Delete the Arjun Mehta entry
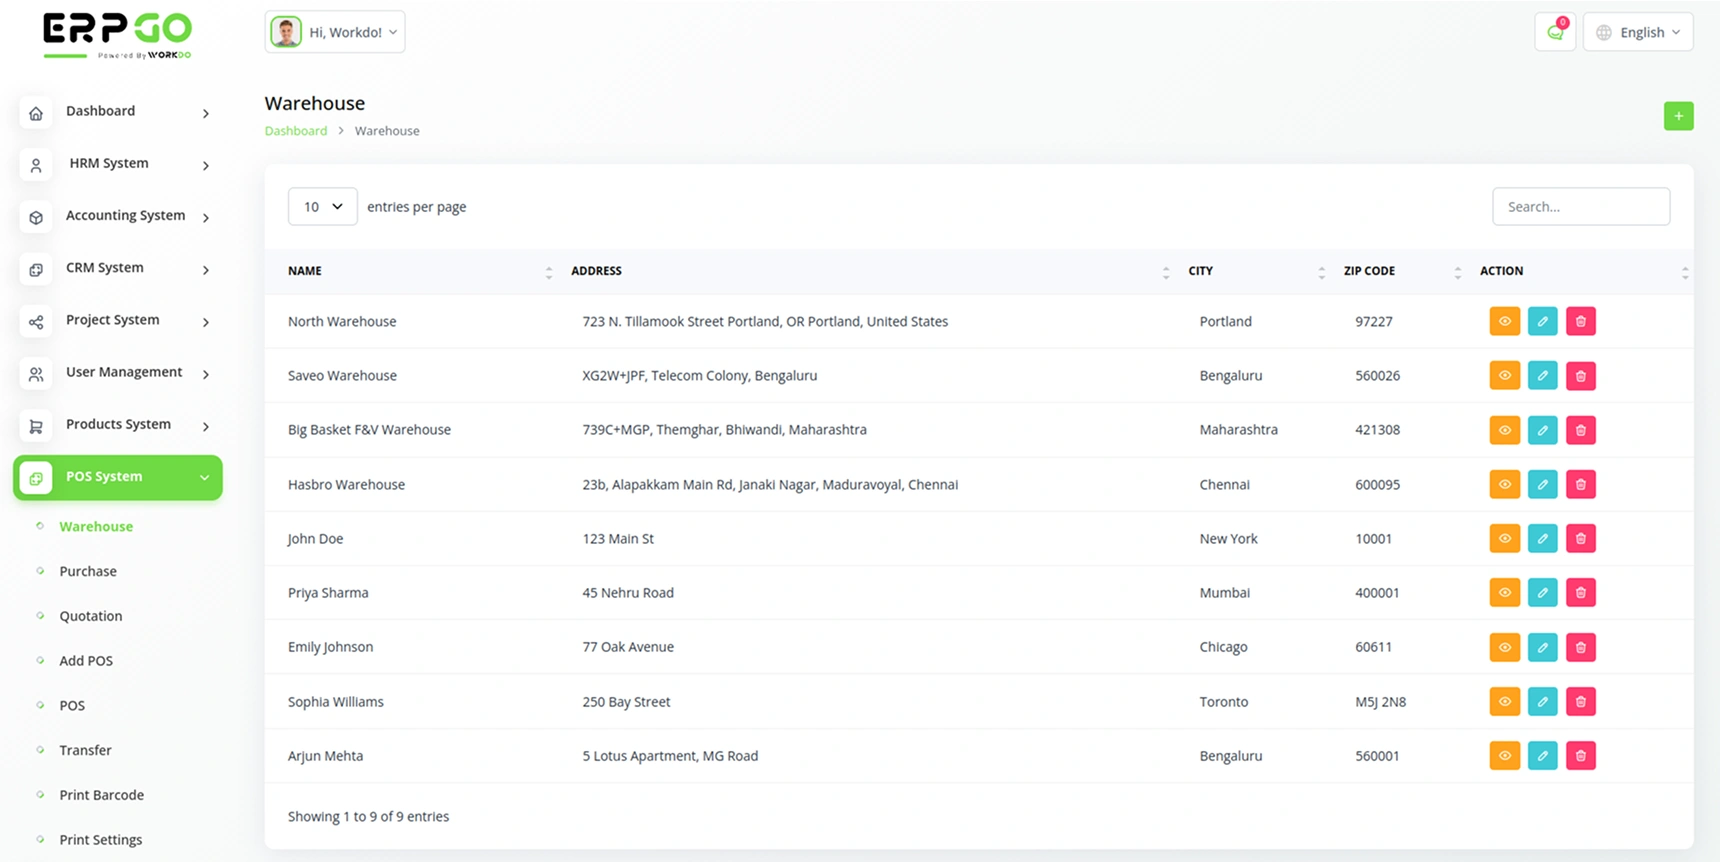This screenshot has height=862, width=1720. 1580,756
